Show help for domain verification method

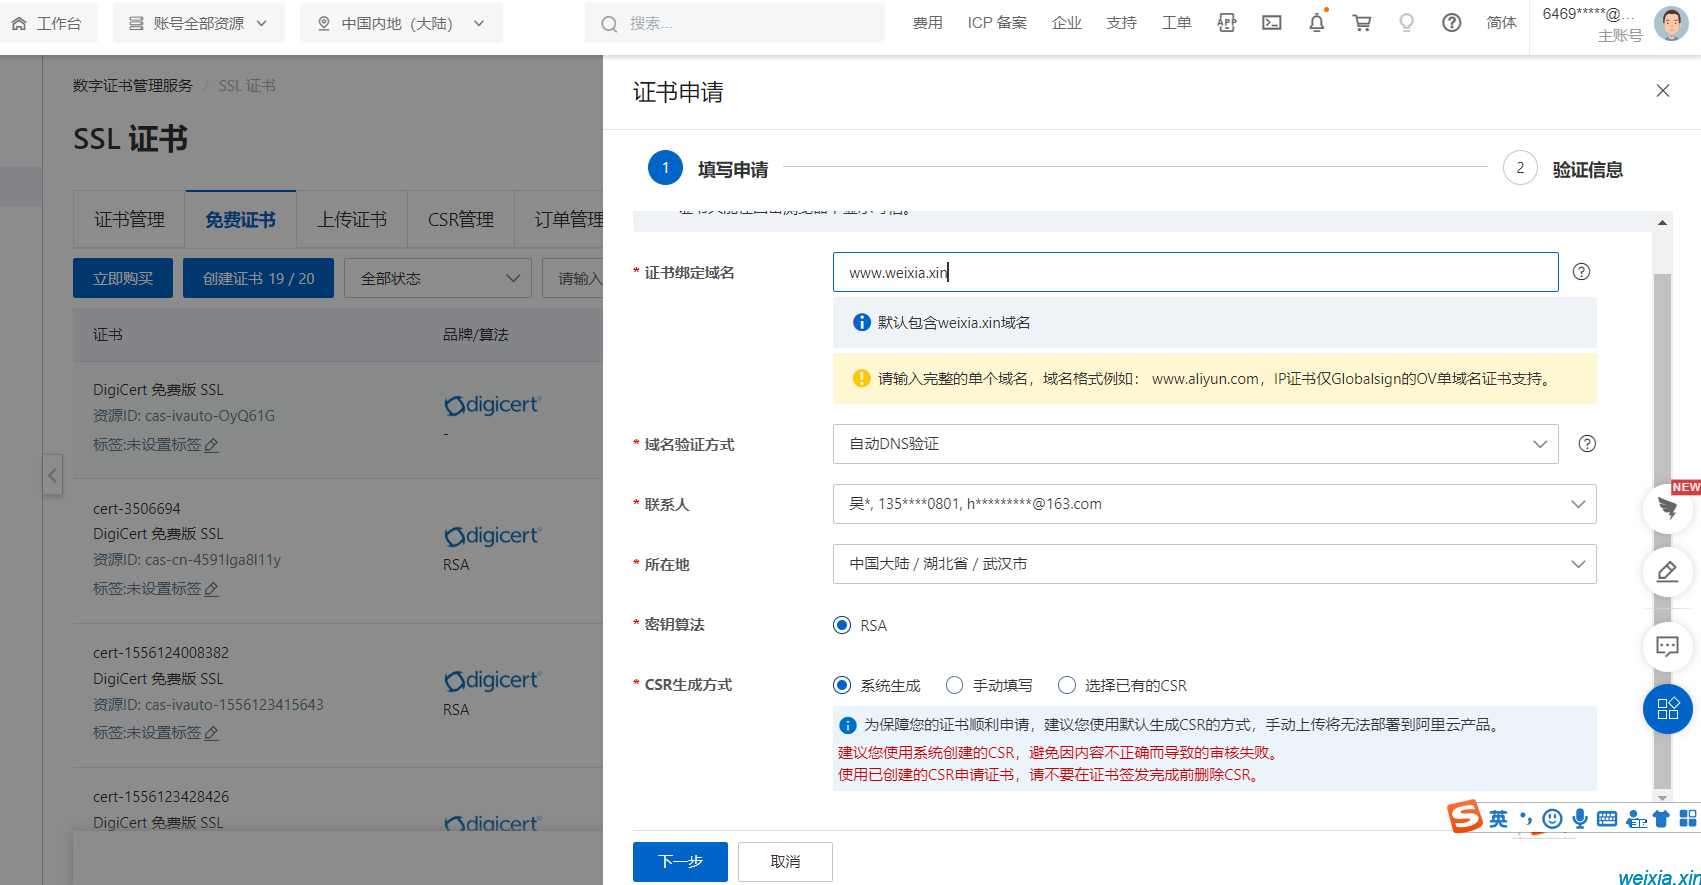point(1587,443)
